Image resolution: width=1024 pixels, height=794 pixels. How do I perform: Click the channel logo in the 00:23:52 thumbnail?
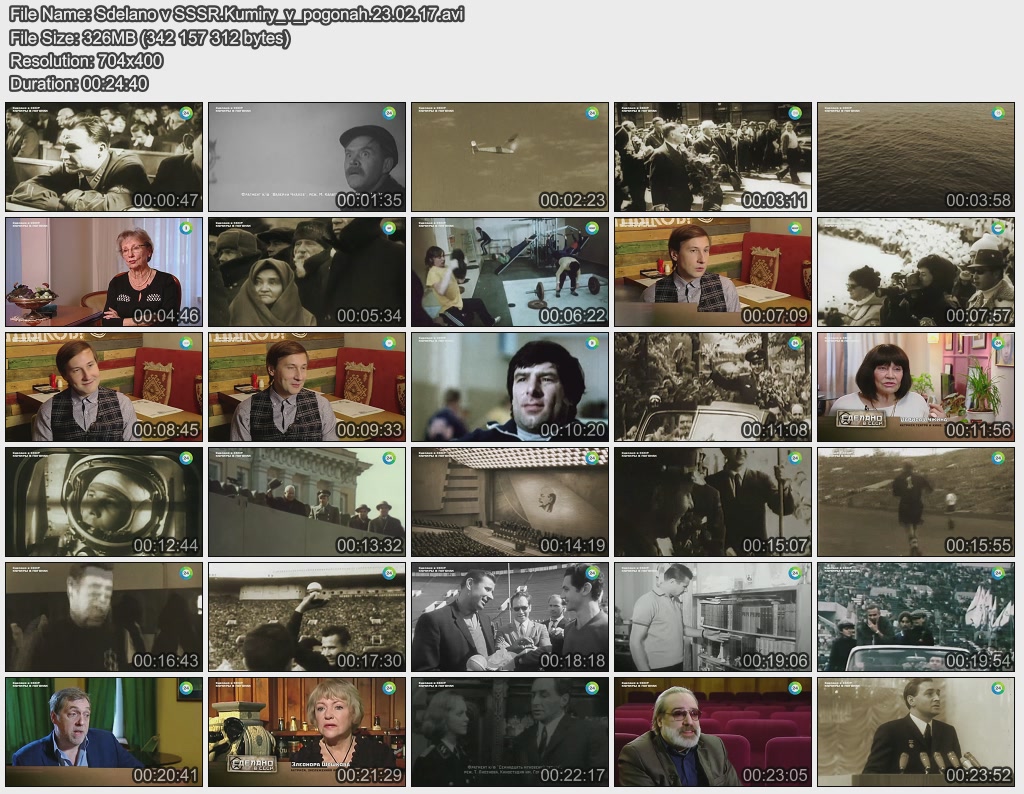(x=998, y=688)
